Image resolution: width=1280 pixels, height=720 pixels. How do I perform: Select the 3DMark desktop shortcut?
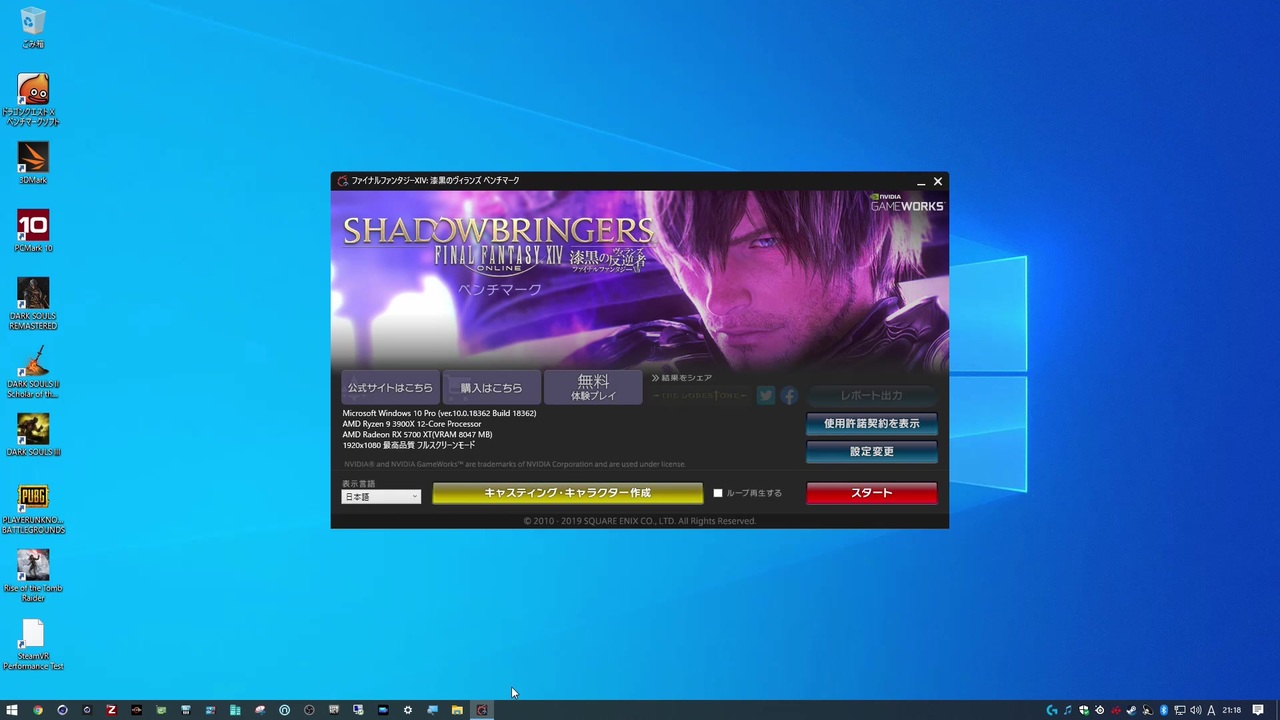pyautogui.click(x=33, y=164)
